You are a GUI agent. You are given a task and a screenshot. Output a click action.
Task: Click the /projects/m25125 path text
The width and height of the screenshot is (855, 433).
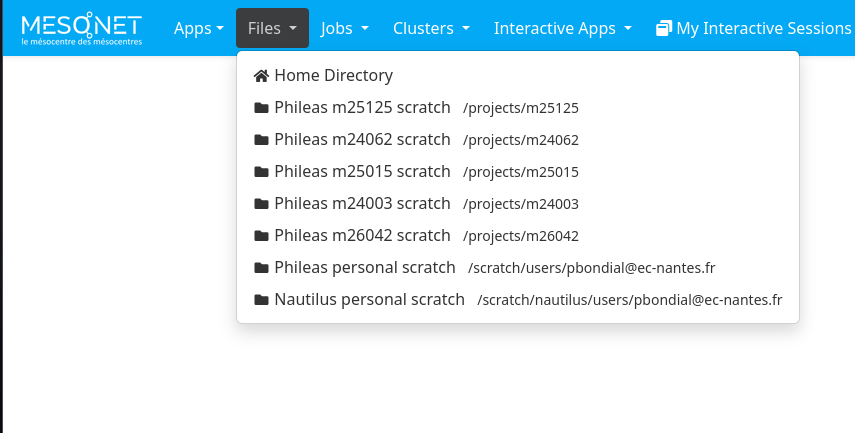[521, 108]
